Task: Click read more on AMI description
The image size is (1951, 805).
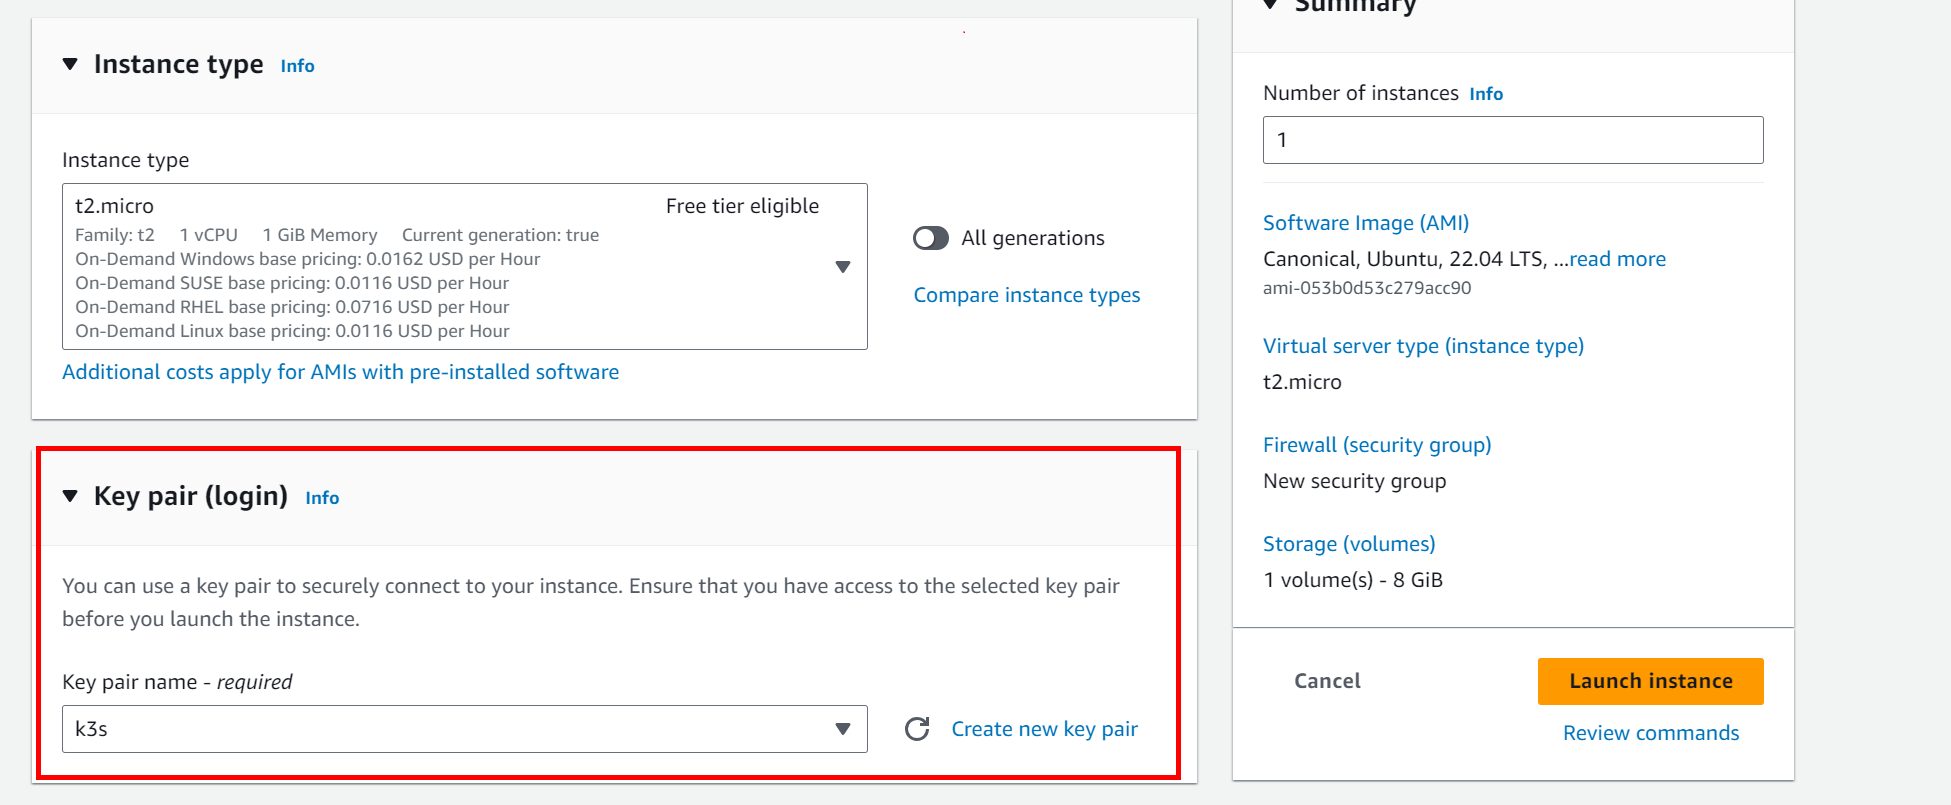Action: tap(1617, 259)
